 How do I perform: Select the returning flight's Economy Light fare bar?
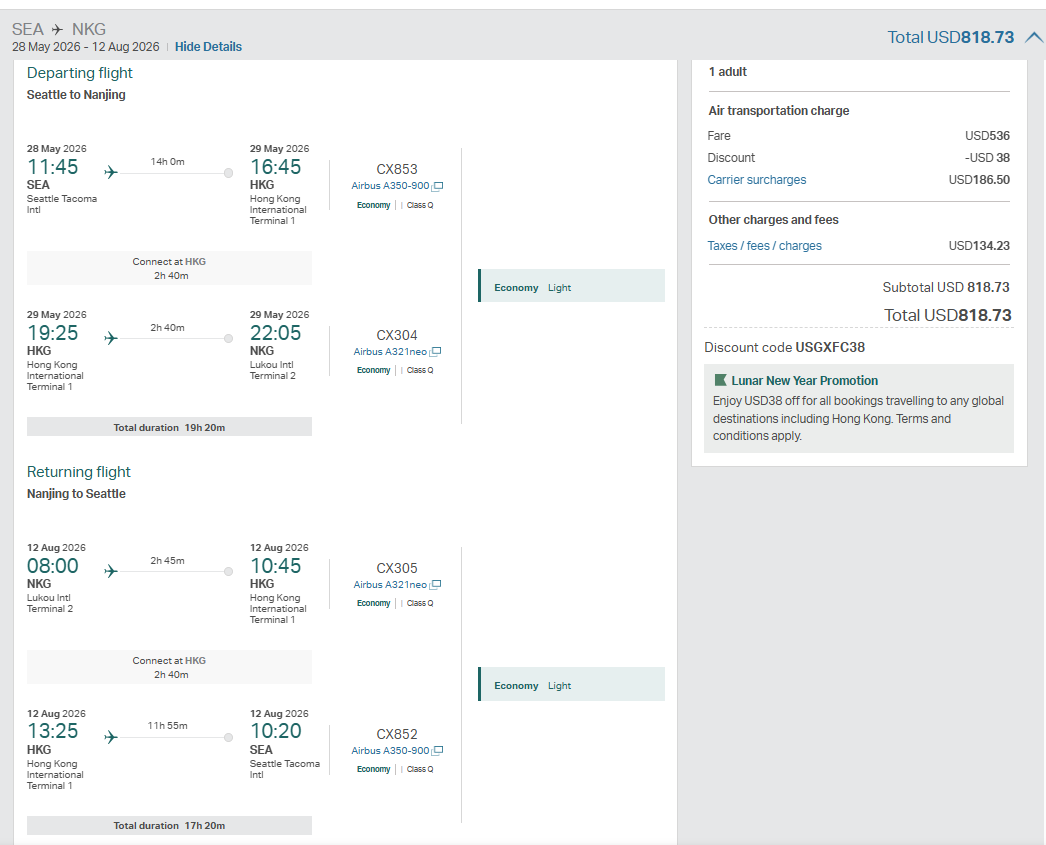coord(572,685)
